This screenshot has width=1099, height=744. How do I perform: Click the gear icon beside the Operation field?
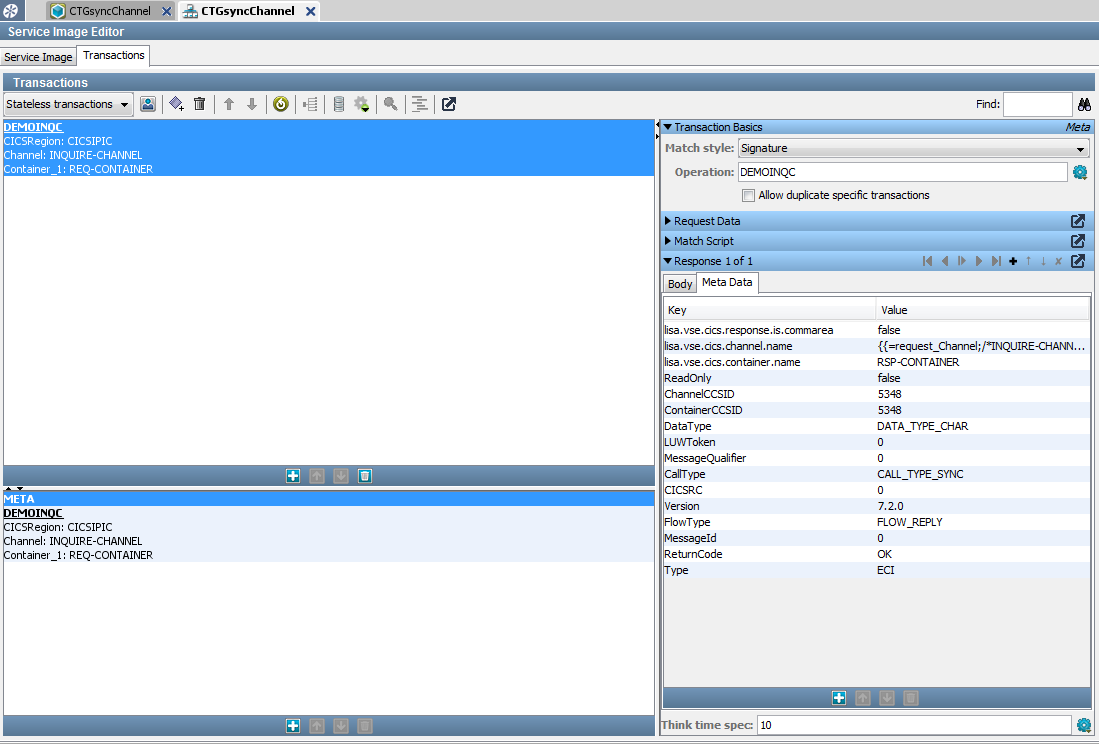click(1078, 171)
